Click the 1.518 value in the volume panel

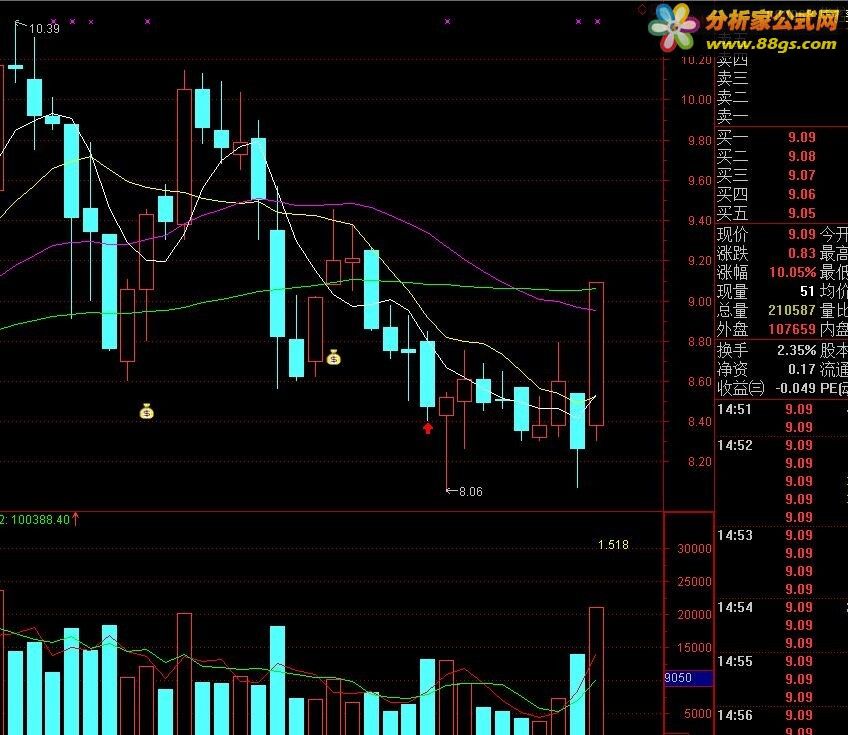(x=613, y=545)
